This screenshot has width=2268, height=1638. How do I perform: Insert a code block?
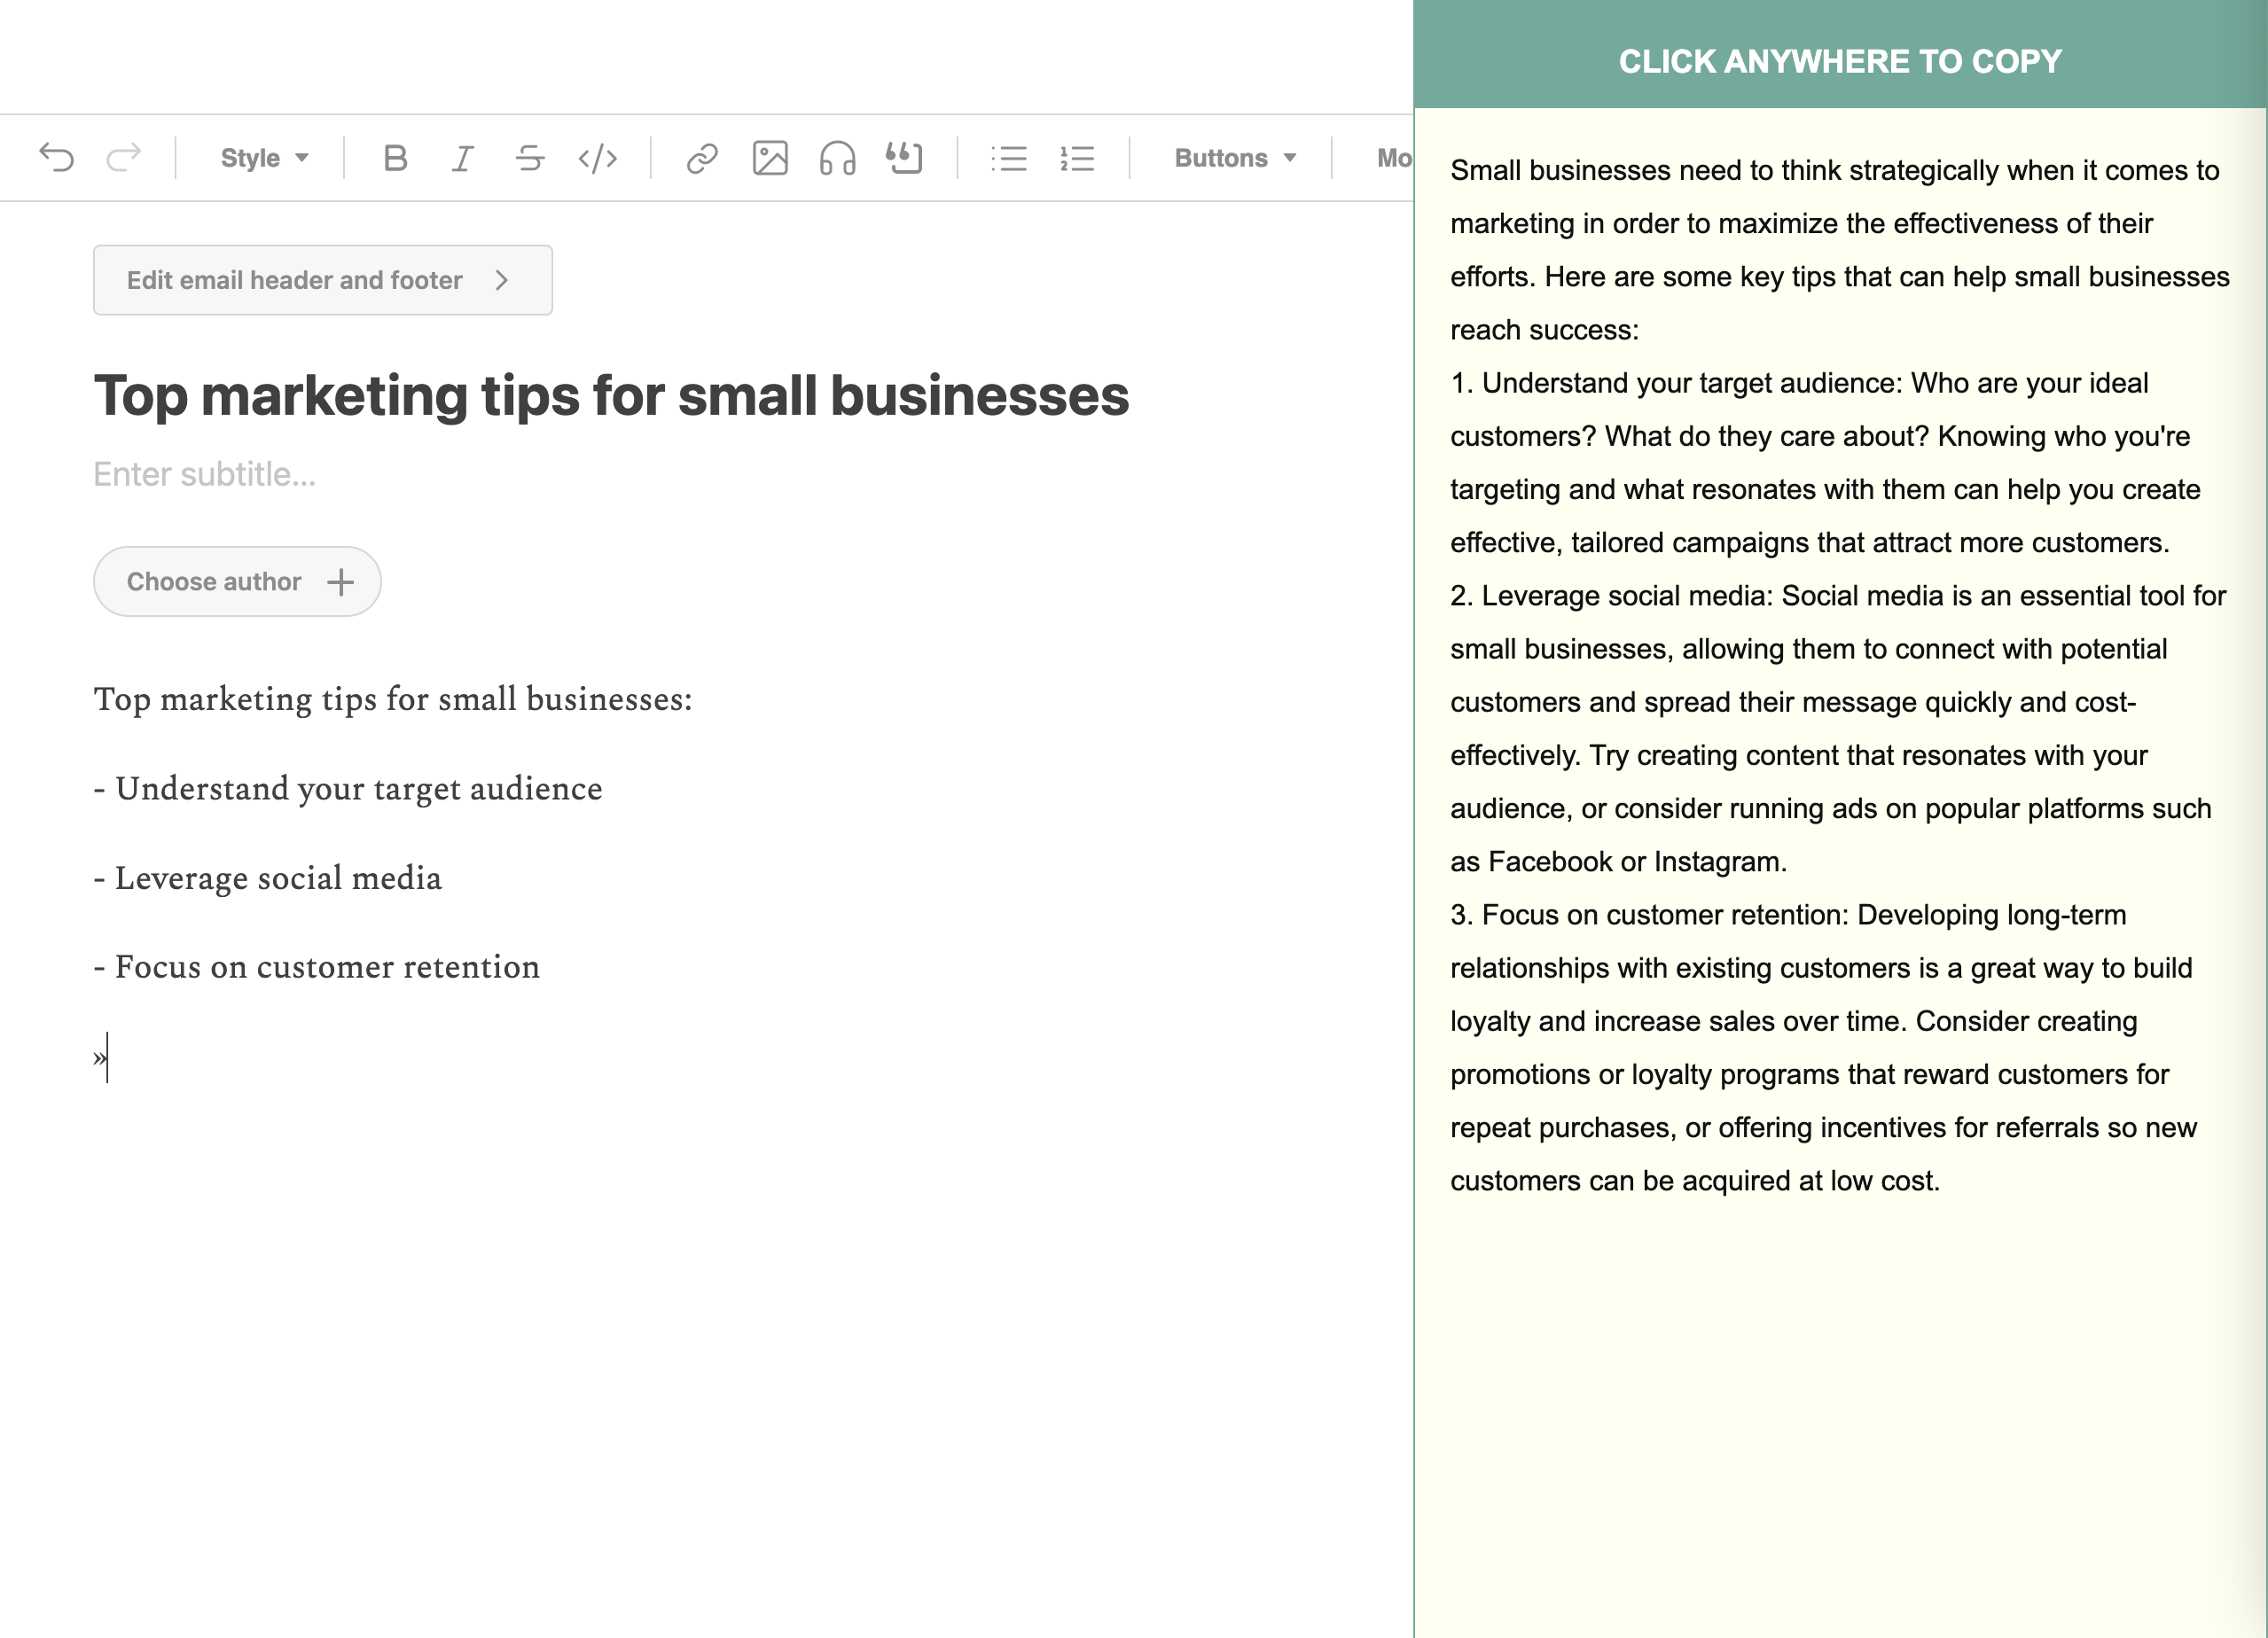[598, 158]
